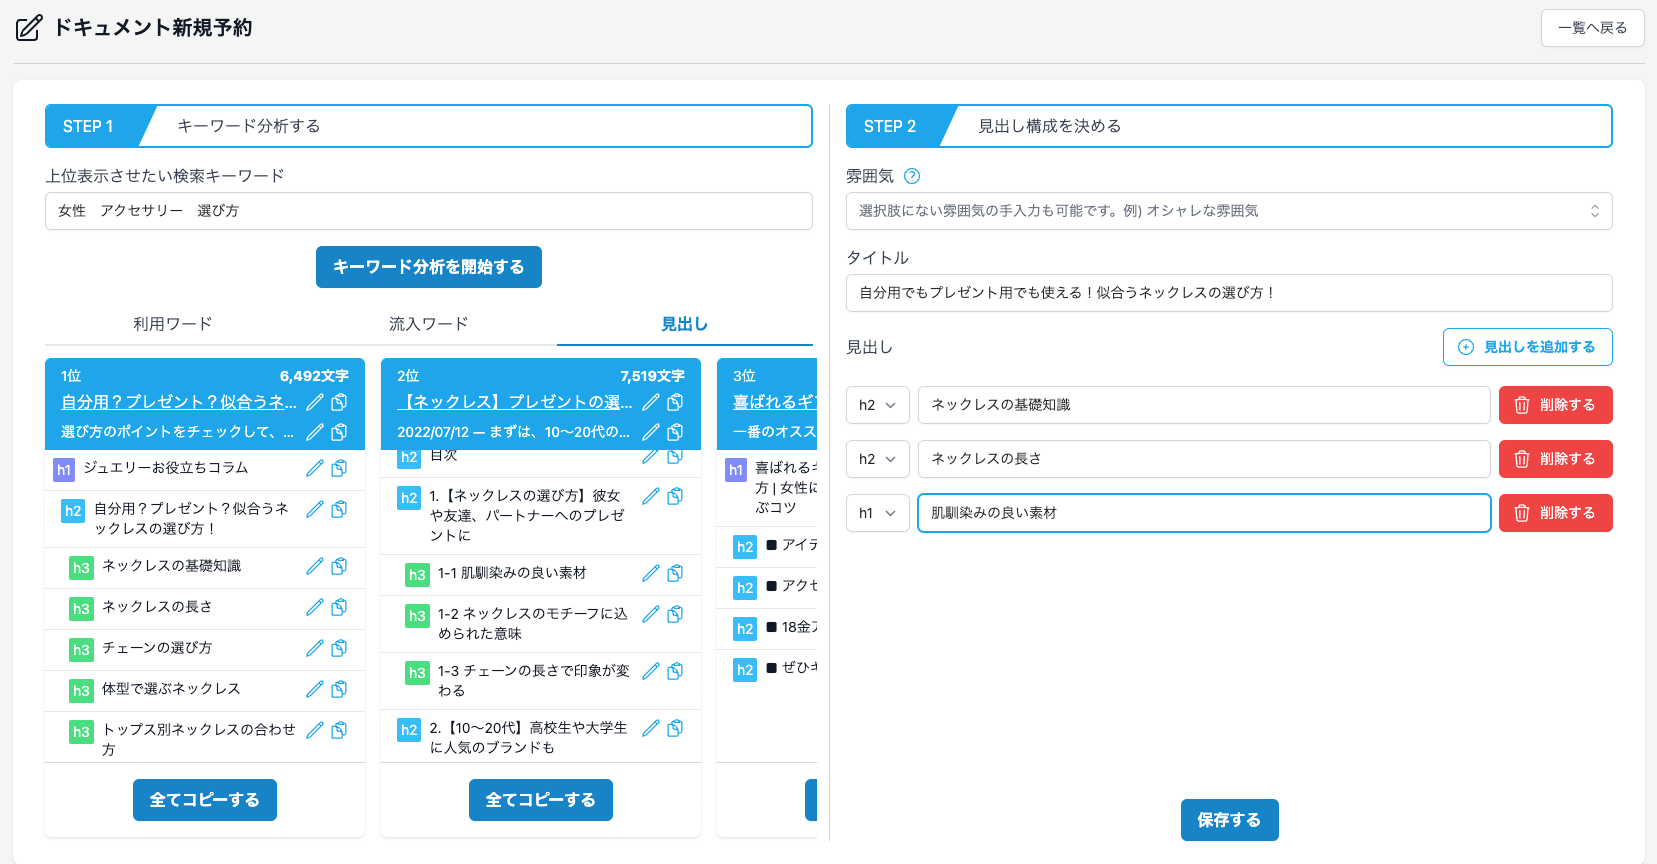
Task: Open heading level dropdown for ネックレスの基礎知識 input
Action: 878,405
